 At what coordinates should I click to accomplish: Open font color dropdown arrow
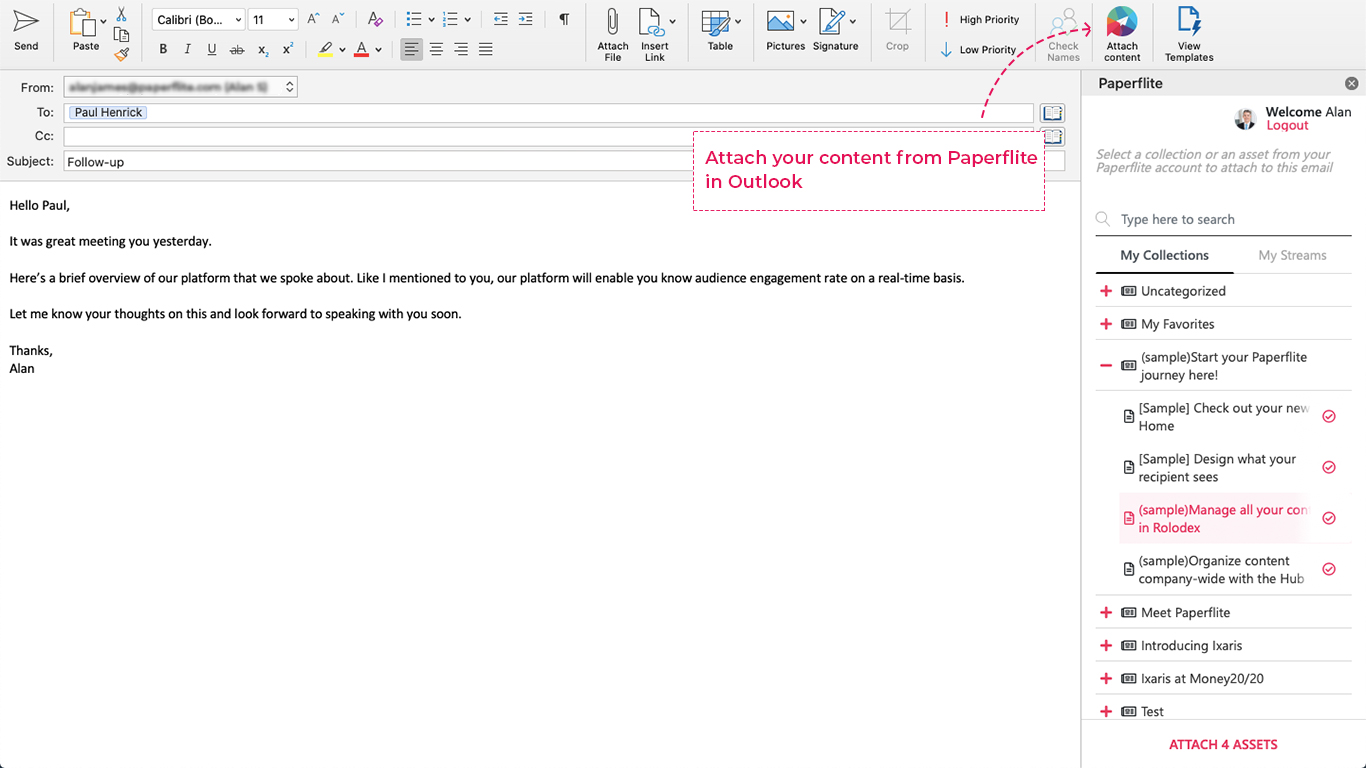[378, 50]
